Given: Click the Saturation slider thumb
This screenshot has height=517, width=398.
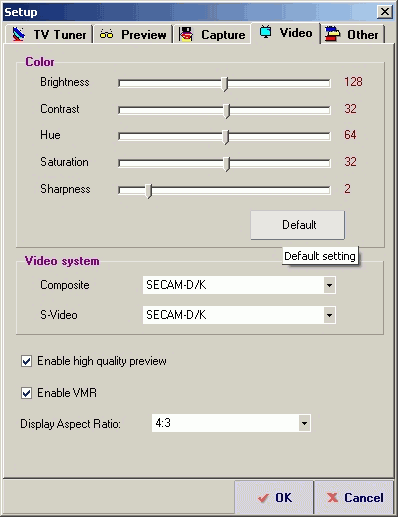Looking at the screenshot, I should pos(227,164).
